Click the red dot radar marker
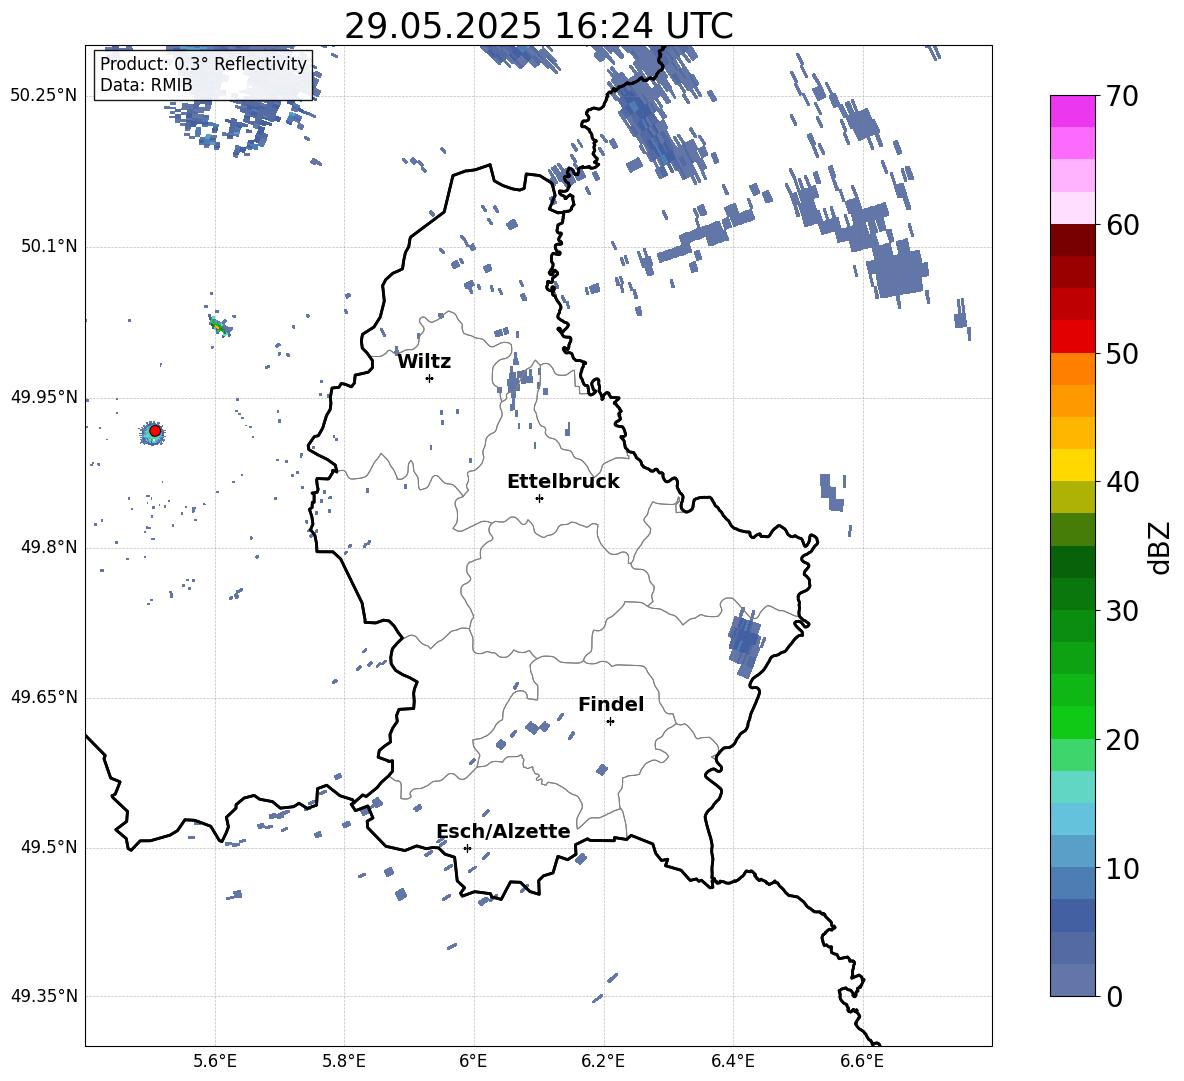This screenshot has height=1081, width=1184. [155, 431]
